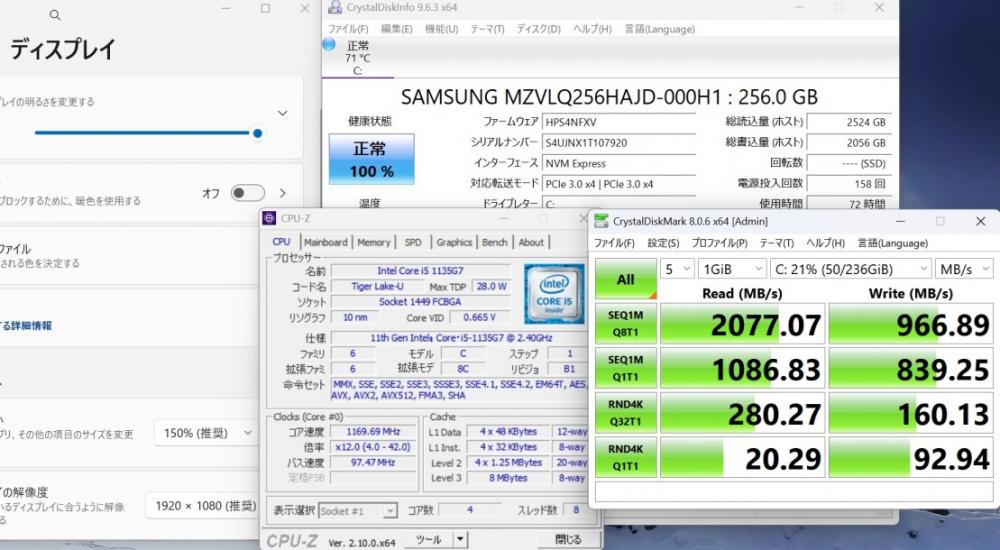
Task: Click the 閉じる button in CPU-Z
Action: (568, 540)
